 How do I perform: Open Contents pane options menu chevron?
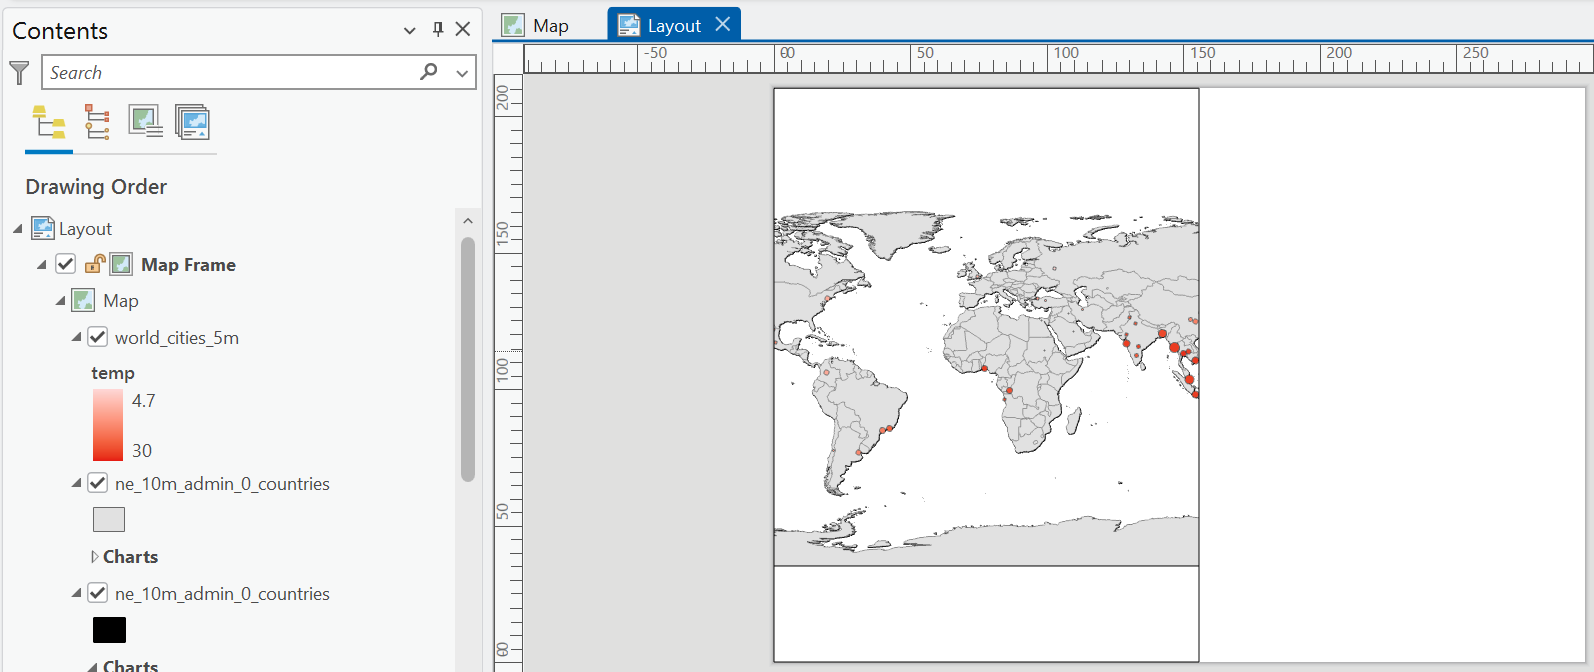click(x=409, y=30)
